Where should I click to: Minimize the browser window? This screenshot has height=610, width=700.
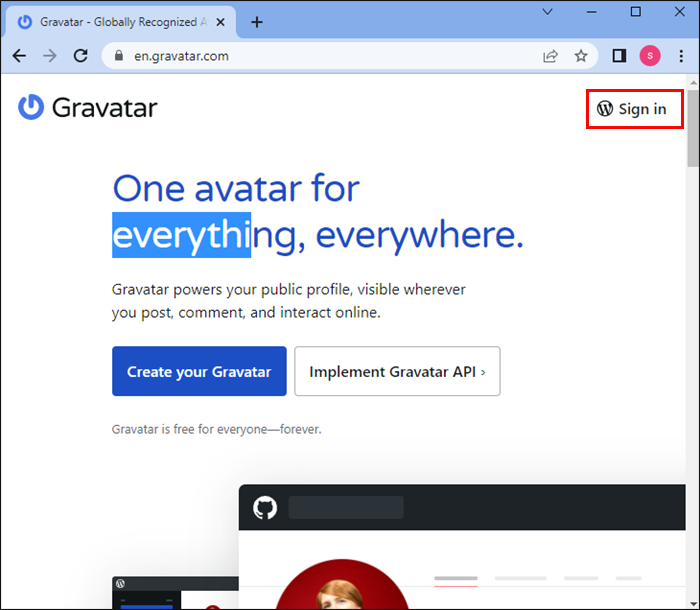pyautogui.click(x=592, y=12)
